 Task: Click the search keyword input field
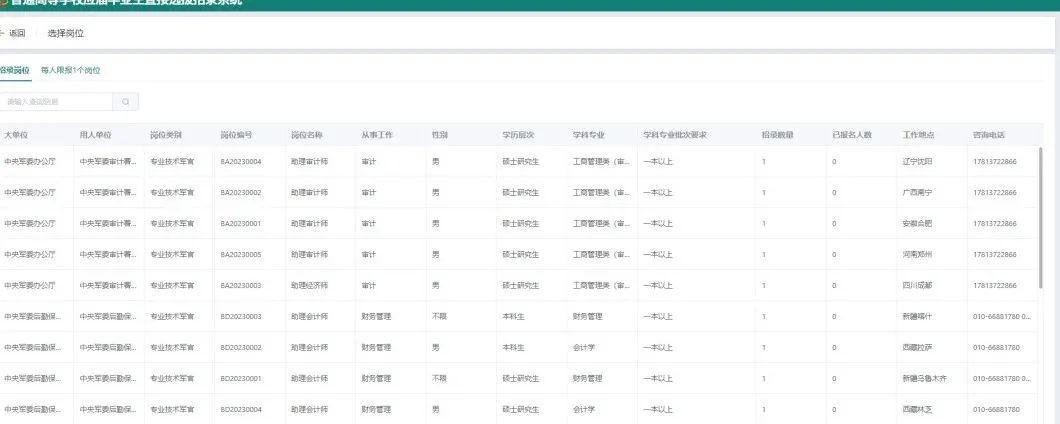[x=57, y=102]
